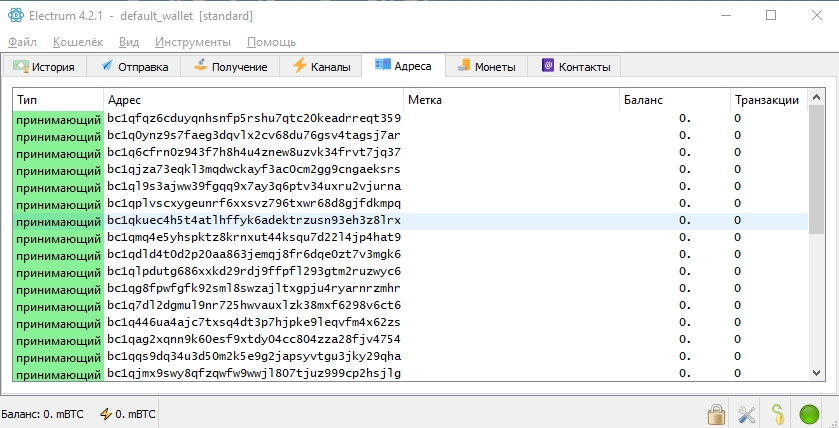Click the @ icon on Контакты tab

tap(547, 66)
